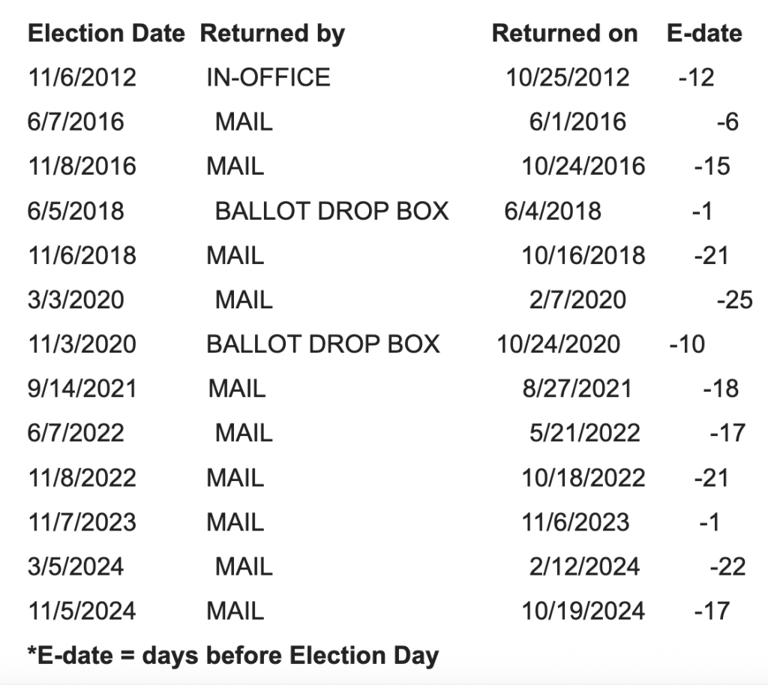Click election date 11/5/2024
The image size is (768, 685).
tap(82, 611)
